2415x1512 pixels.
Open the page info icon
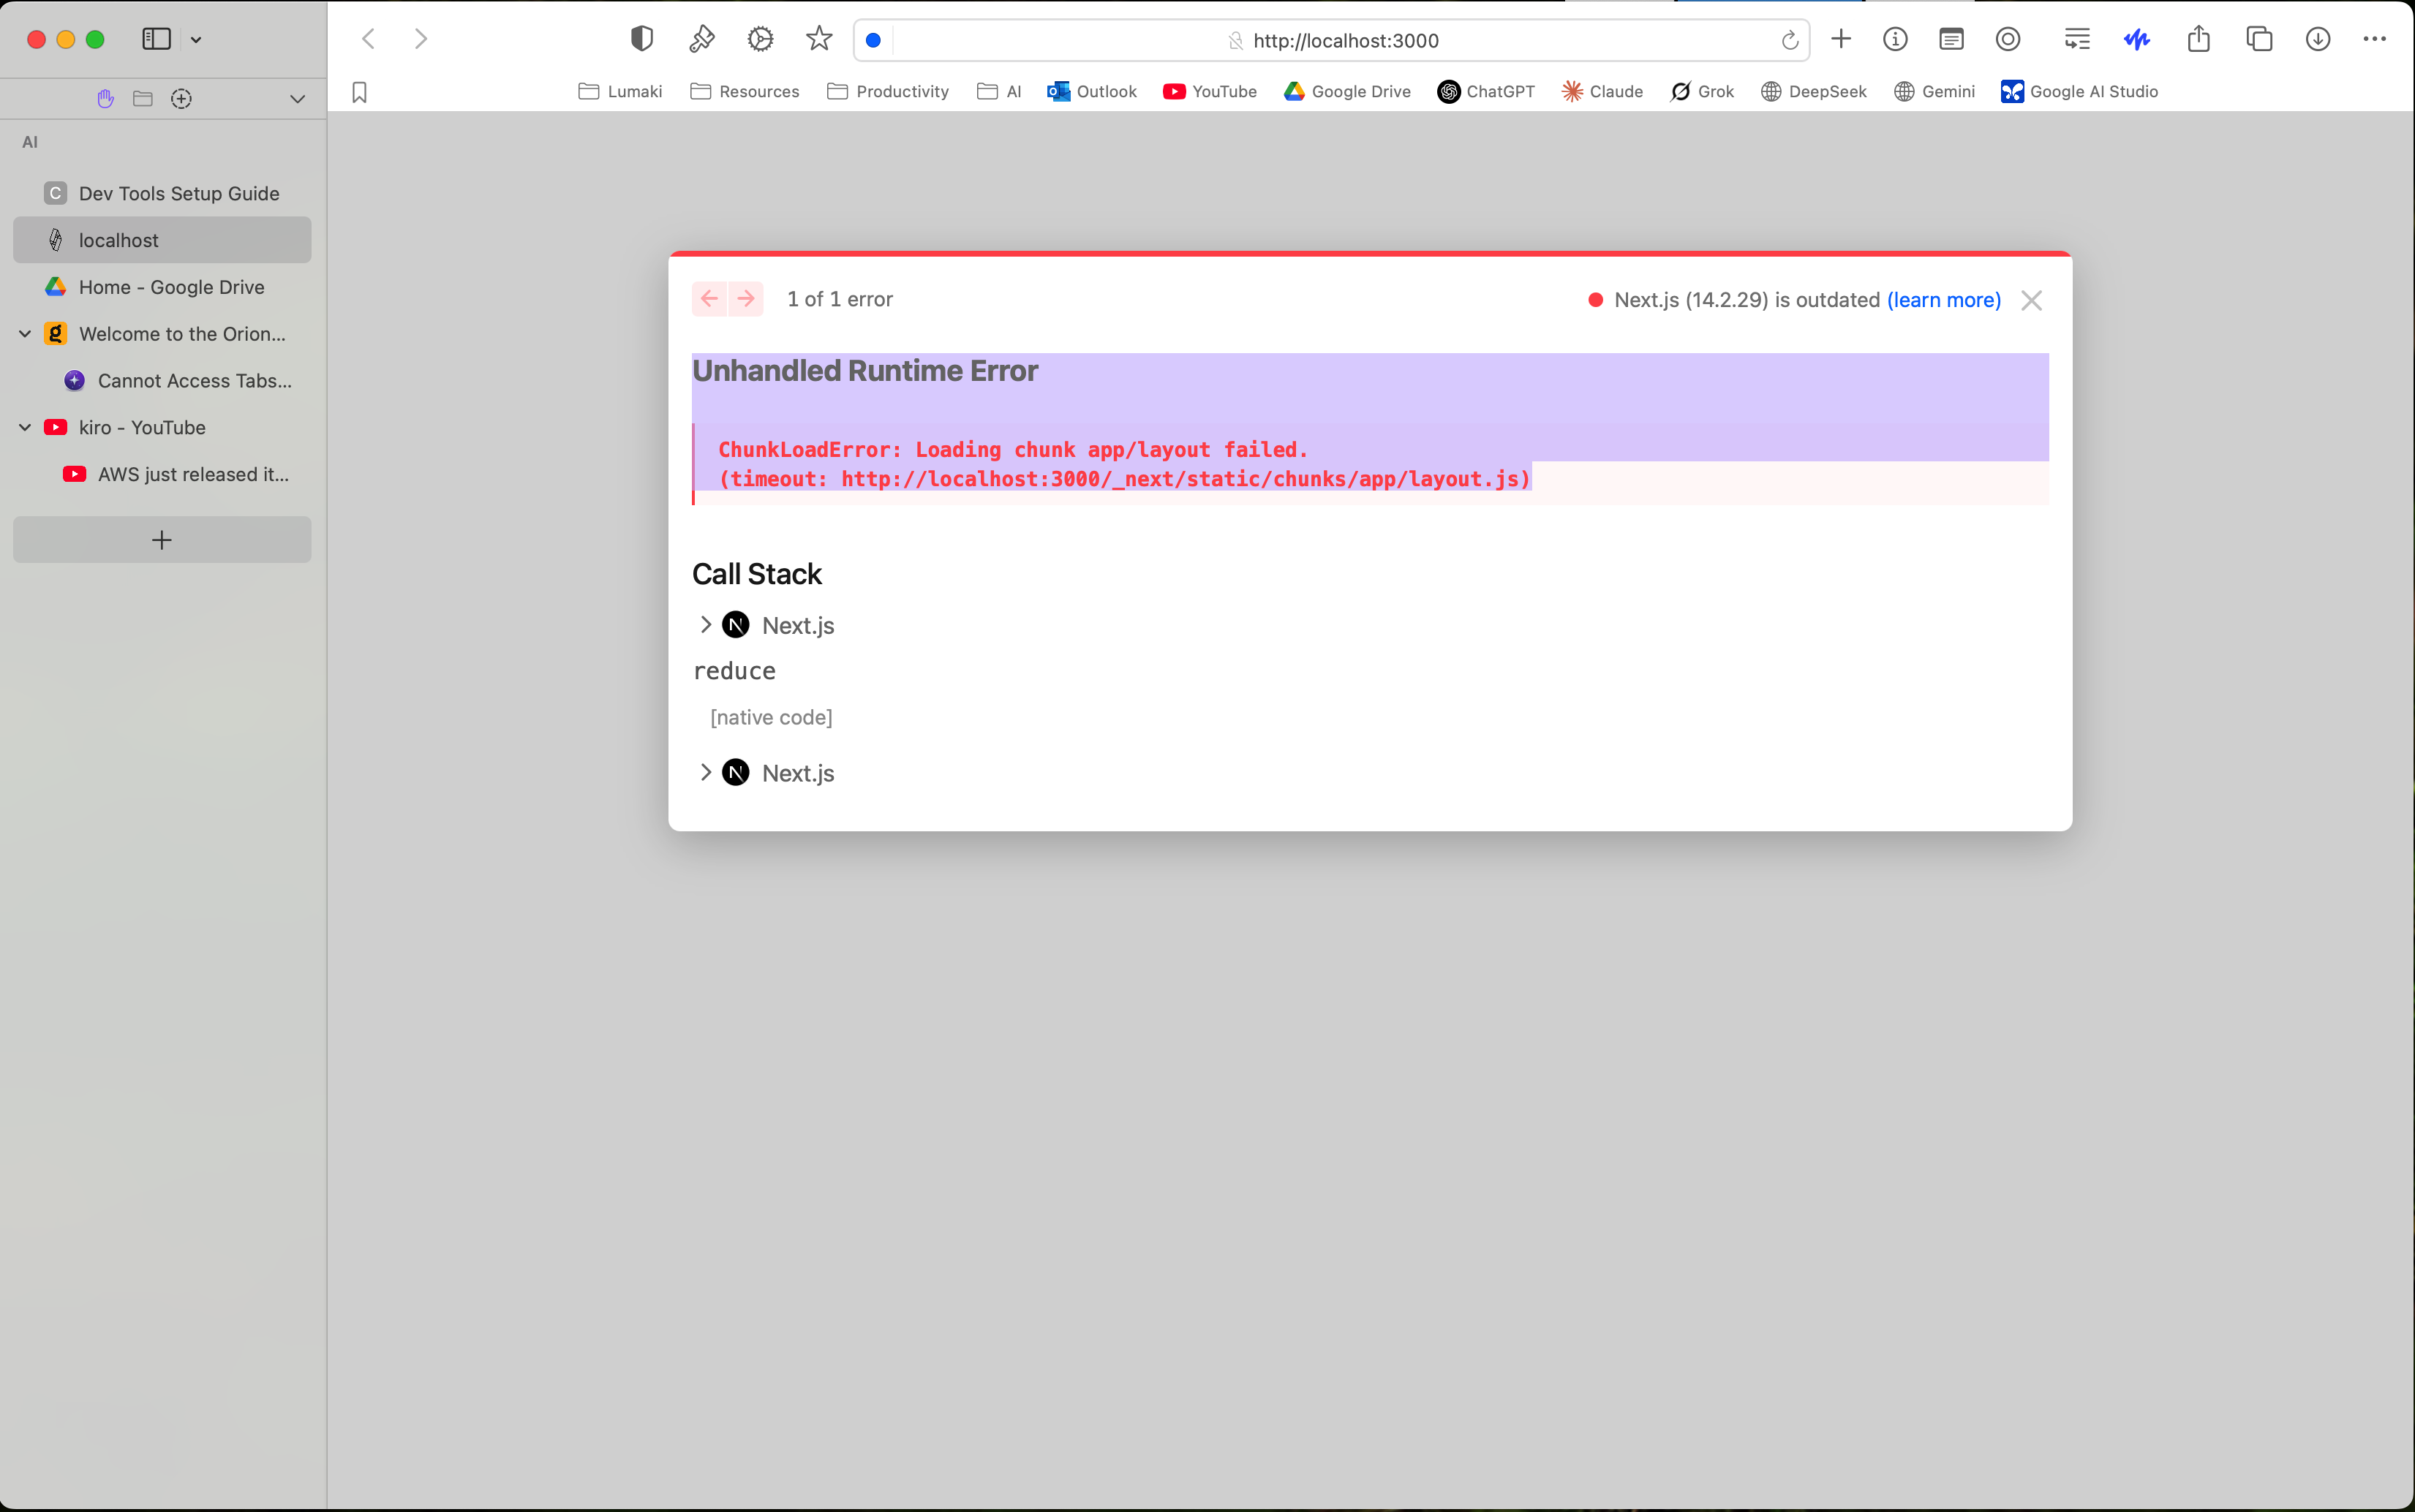(1894, 39)
